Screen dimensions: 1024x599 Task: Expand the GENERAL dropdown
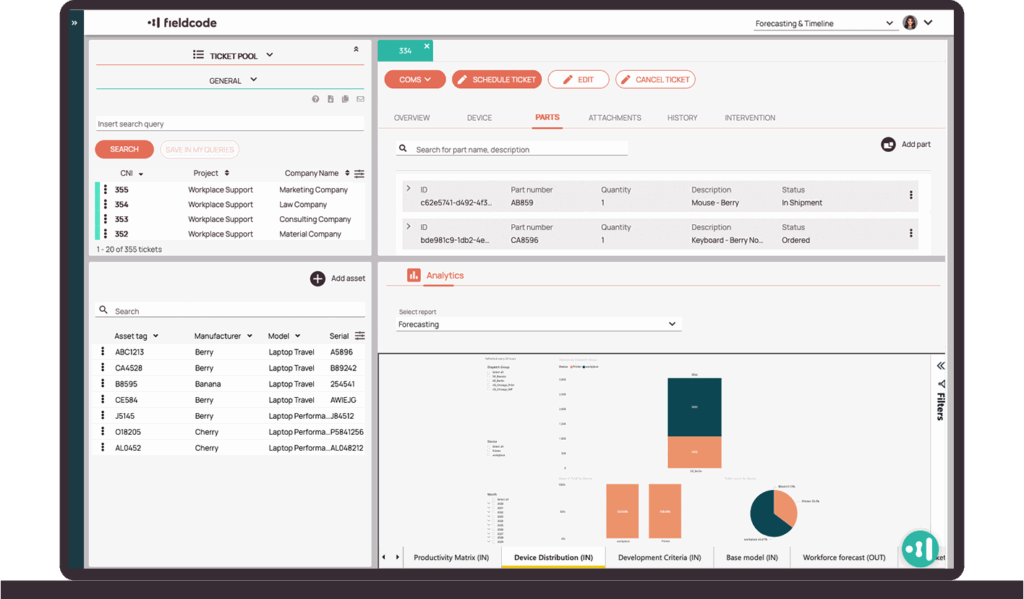(232, 80)
